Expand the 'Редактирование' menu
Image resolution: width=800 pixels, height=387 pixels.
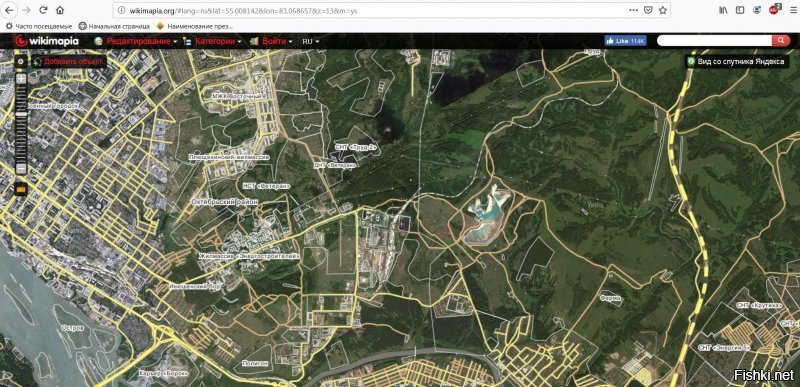[141, 41]
